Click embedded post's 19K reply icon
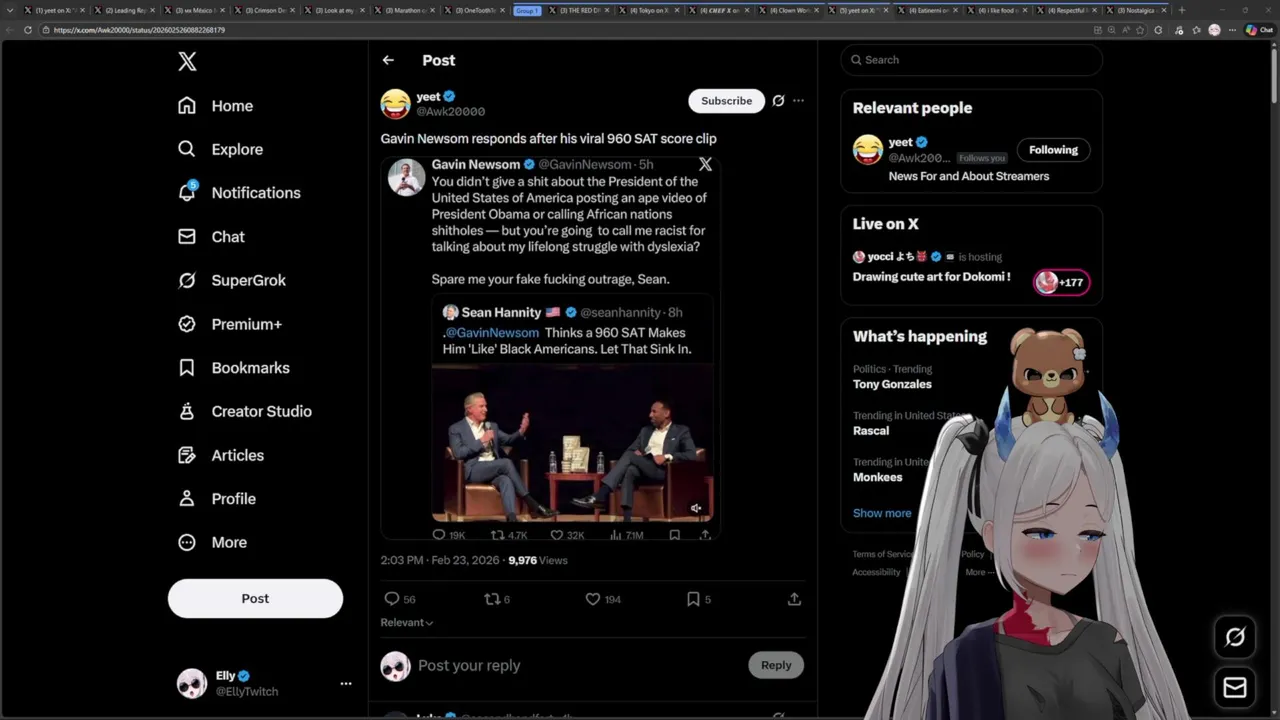 coord(439,535)
